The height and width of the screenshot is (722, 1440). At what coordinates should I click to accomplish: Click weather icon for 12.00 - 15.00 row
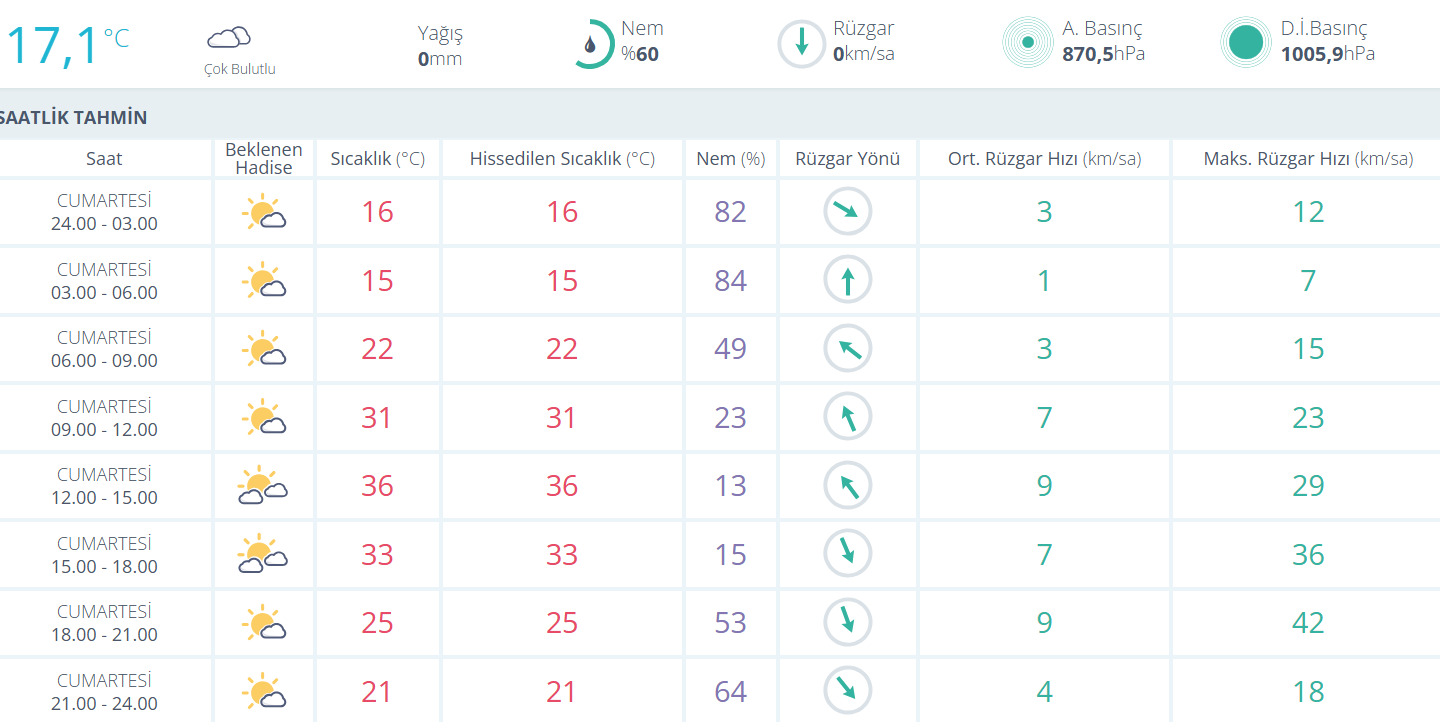pos(263,486)
